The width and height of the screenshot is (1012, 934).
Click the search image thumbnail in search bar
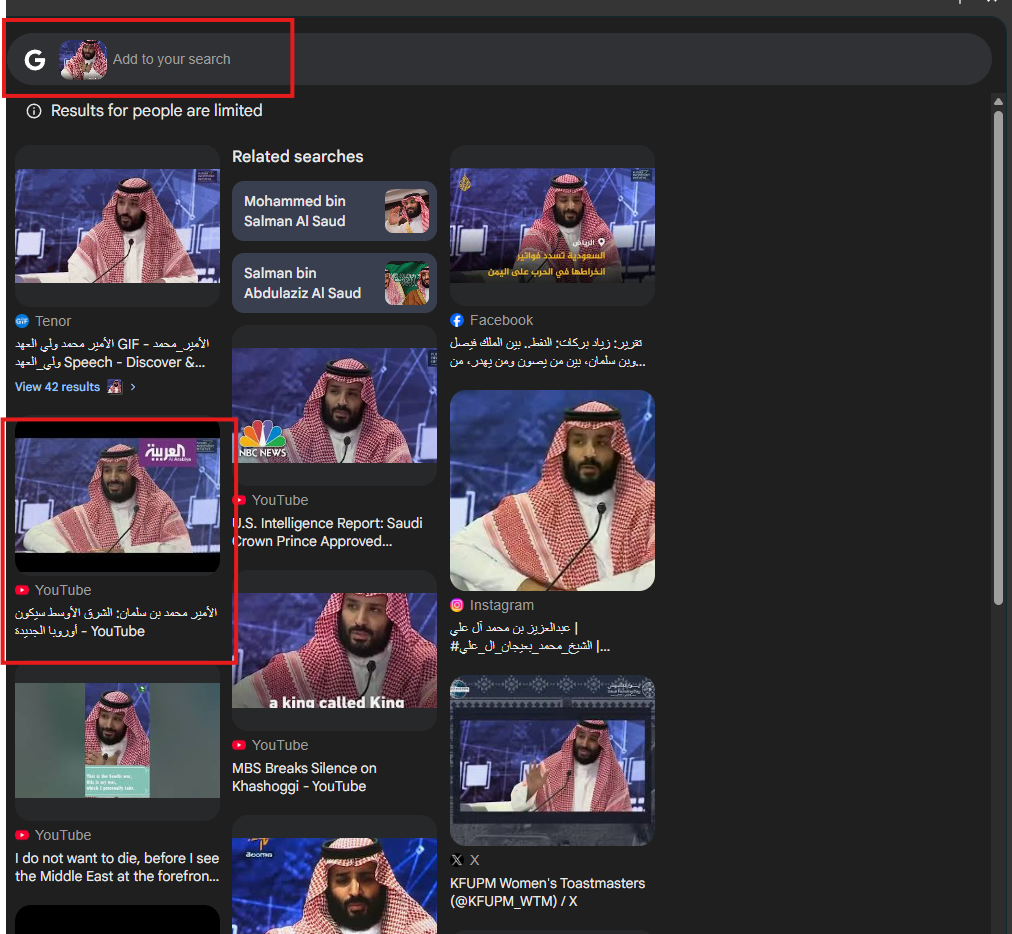[x=83, y=59]
